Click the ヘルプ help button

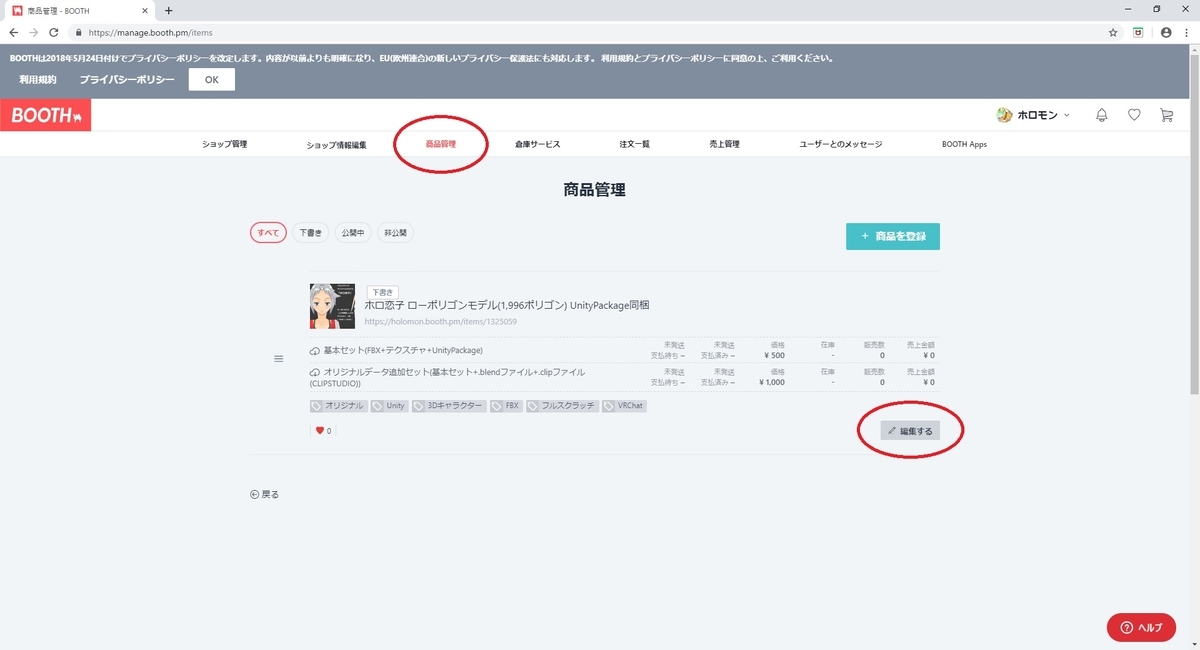(1141, 627)
